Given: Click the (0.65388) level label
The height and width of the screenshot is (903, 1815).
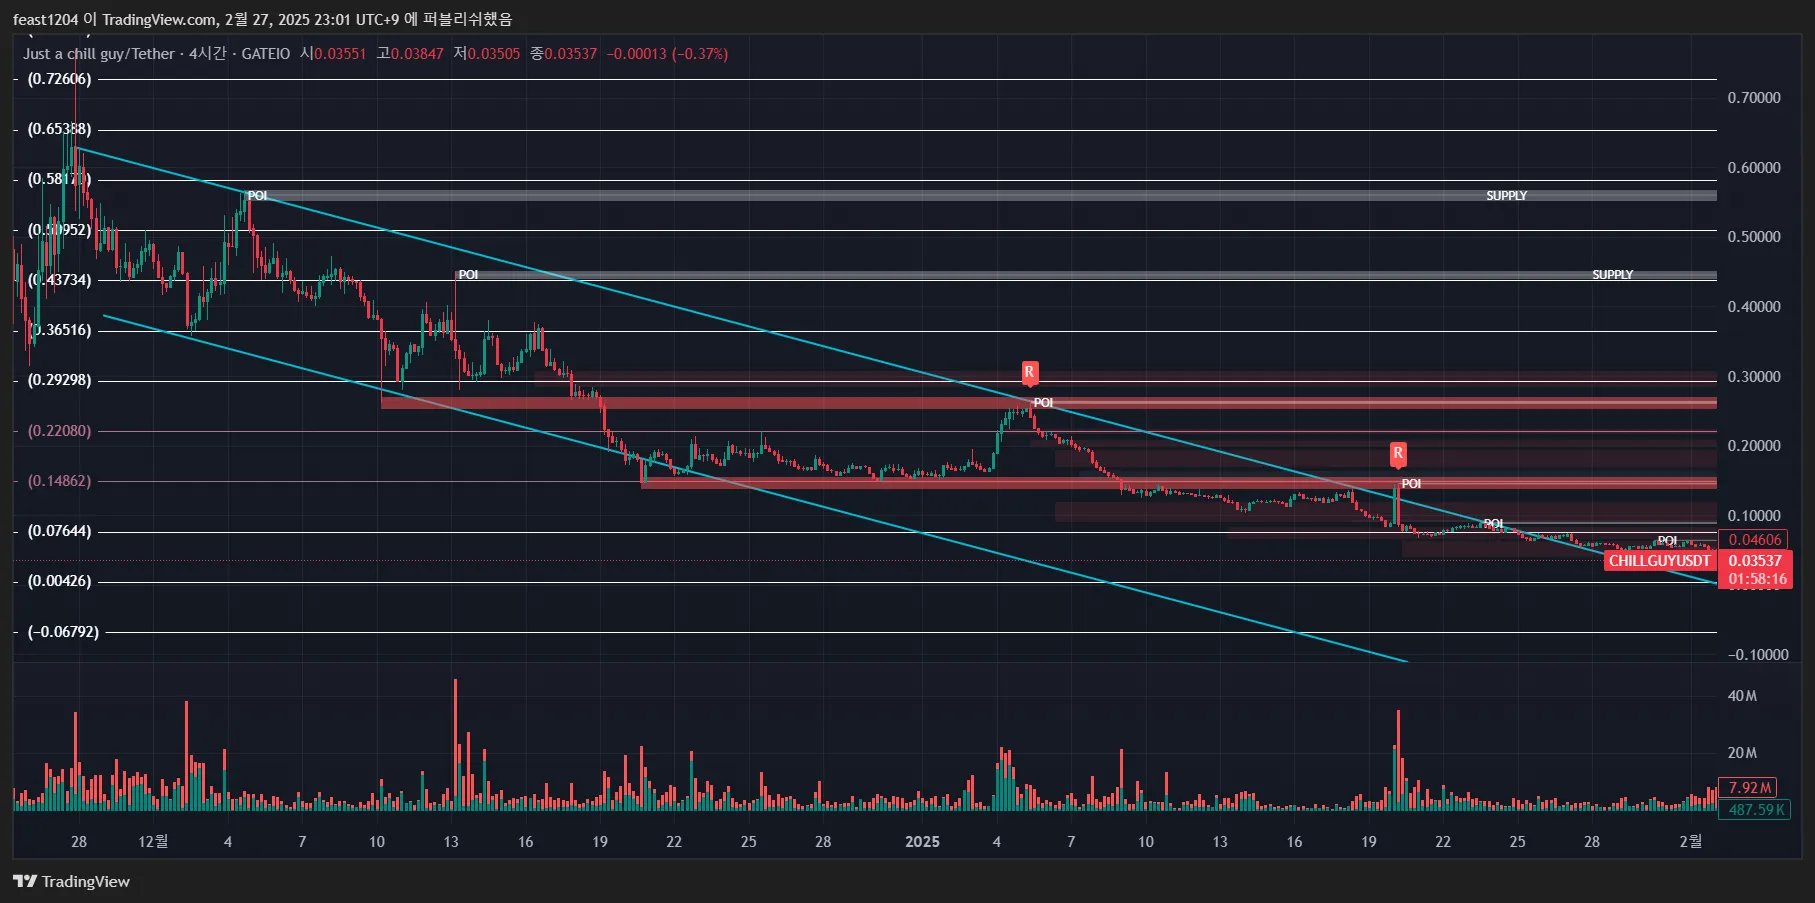Looking at the screenshot, I should 59,129.
